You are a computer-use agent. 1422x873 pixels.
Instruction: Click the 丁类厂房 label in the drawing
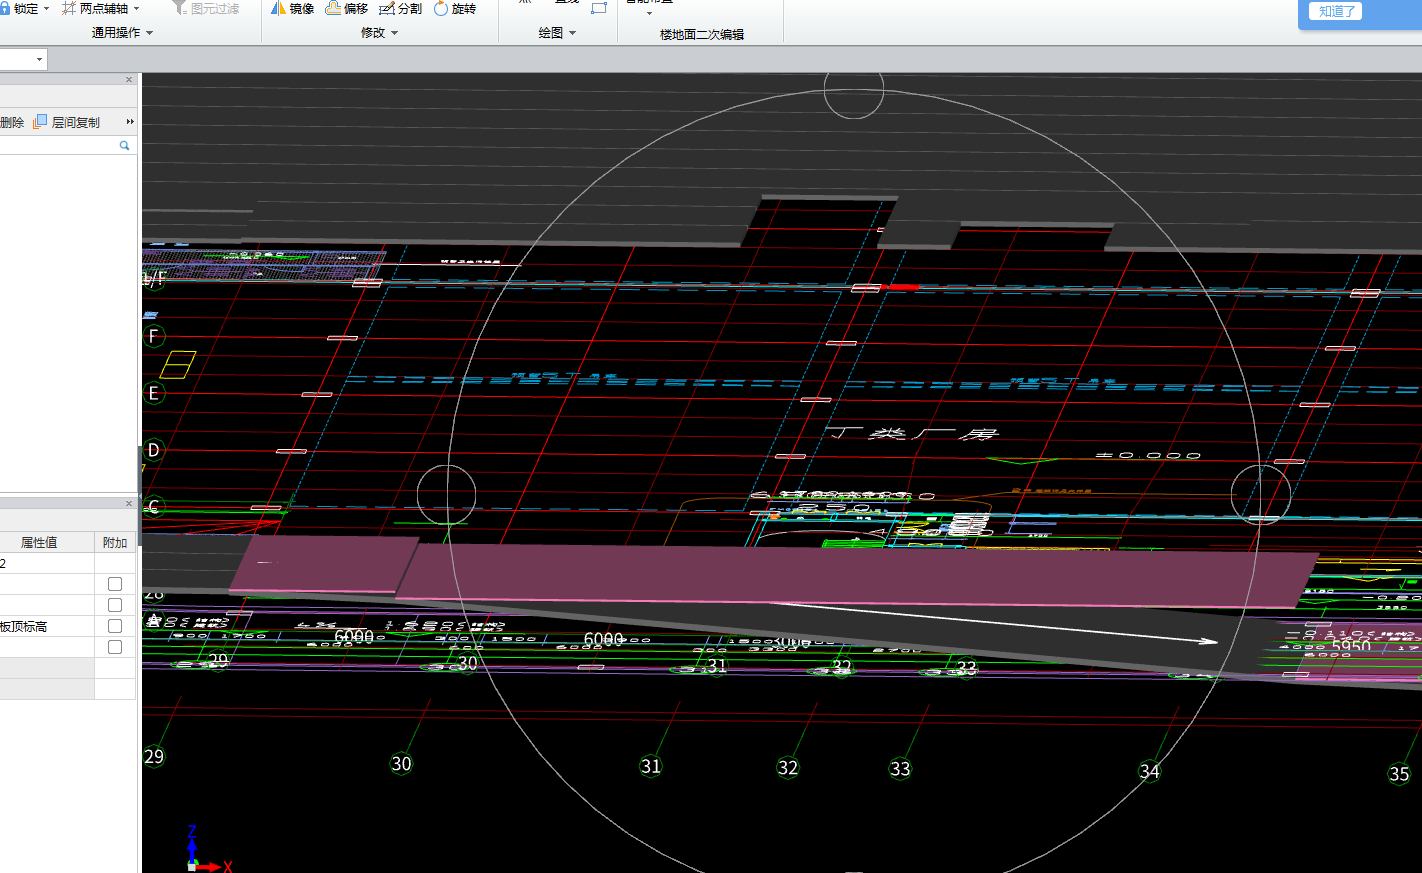pyautogui.click(x=914, y=433)
